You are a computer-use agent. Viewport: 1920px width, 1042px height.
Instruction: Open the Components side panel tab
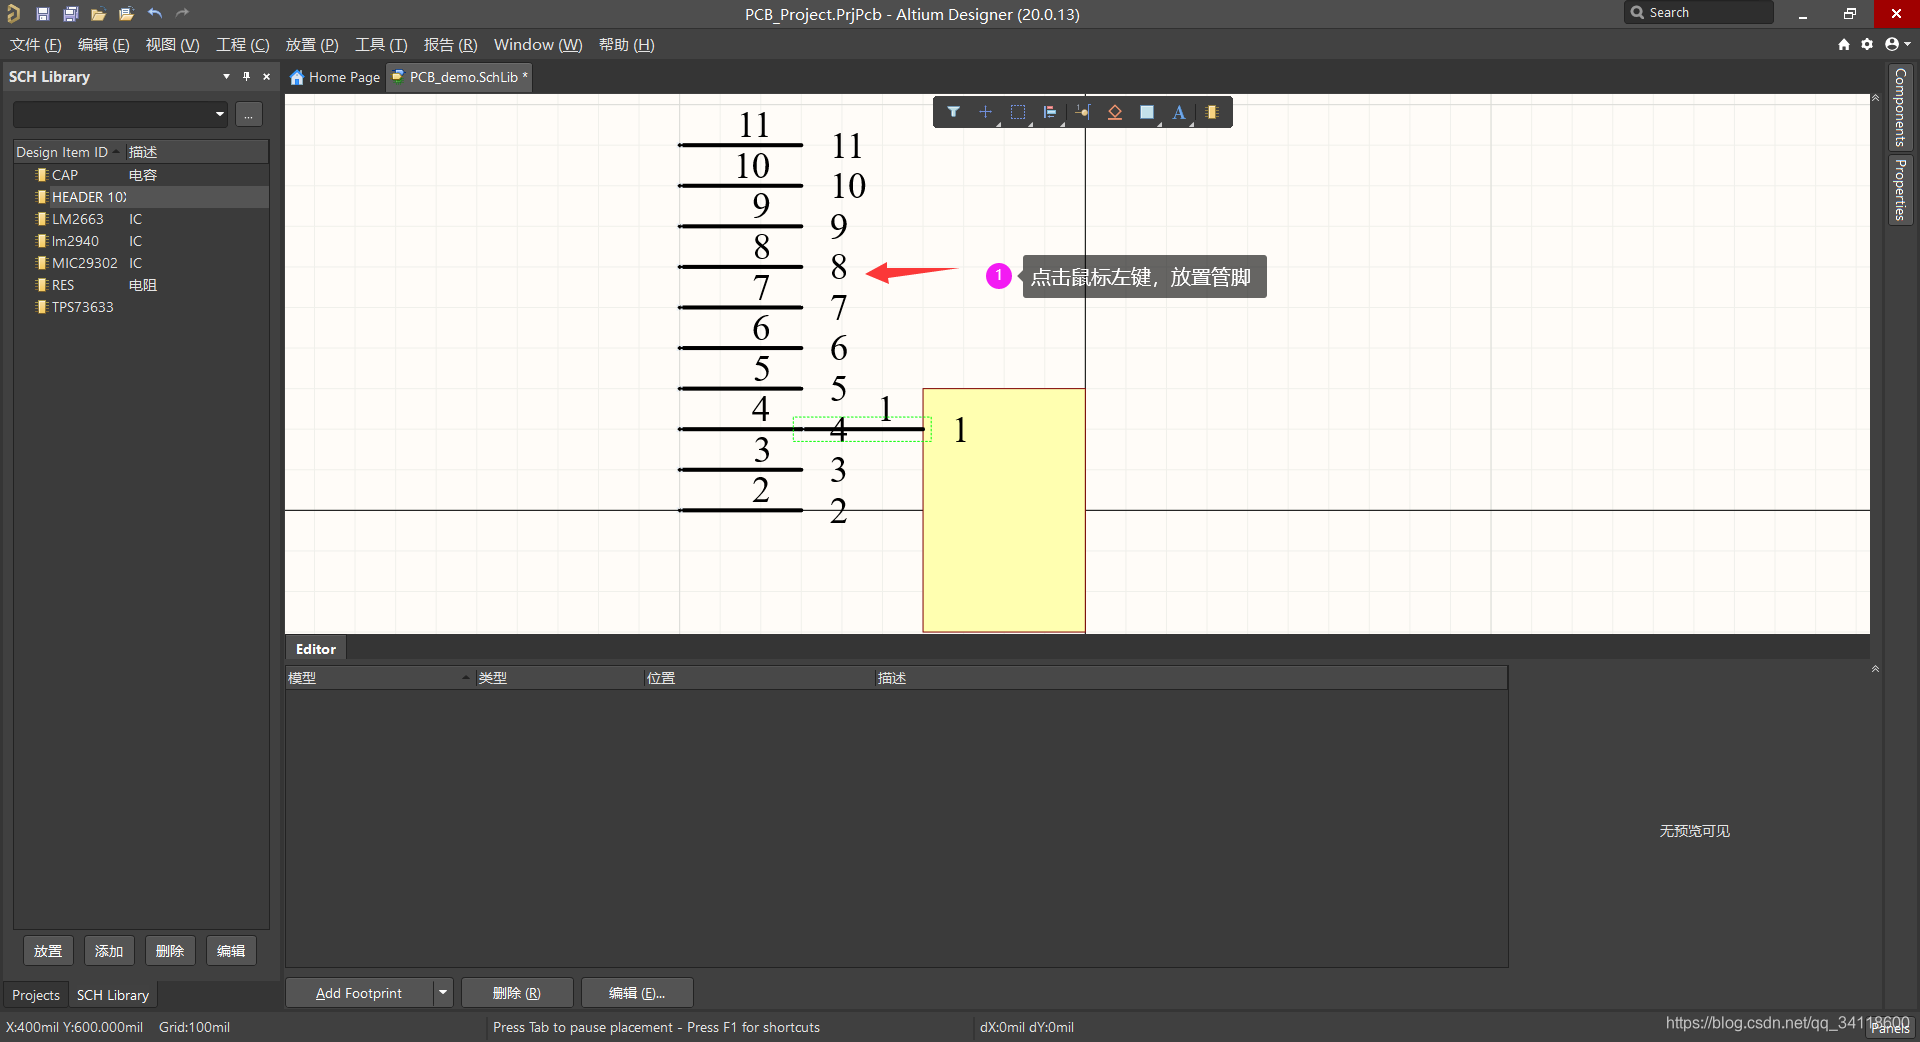(x=1900, y=107)
